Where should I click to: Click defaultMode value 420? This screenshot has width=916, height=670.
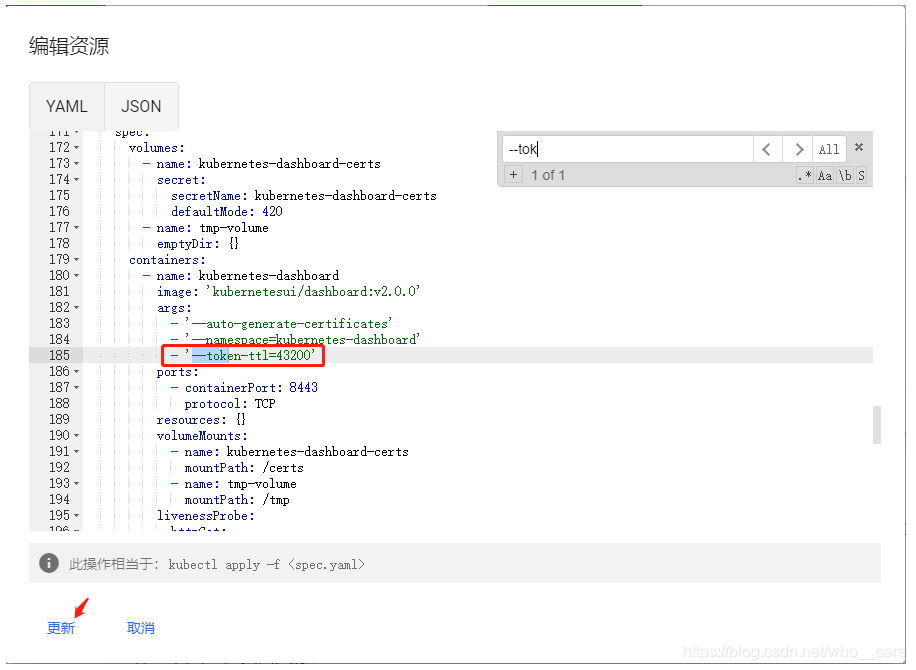click(272, 211)
